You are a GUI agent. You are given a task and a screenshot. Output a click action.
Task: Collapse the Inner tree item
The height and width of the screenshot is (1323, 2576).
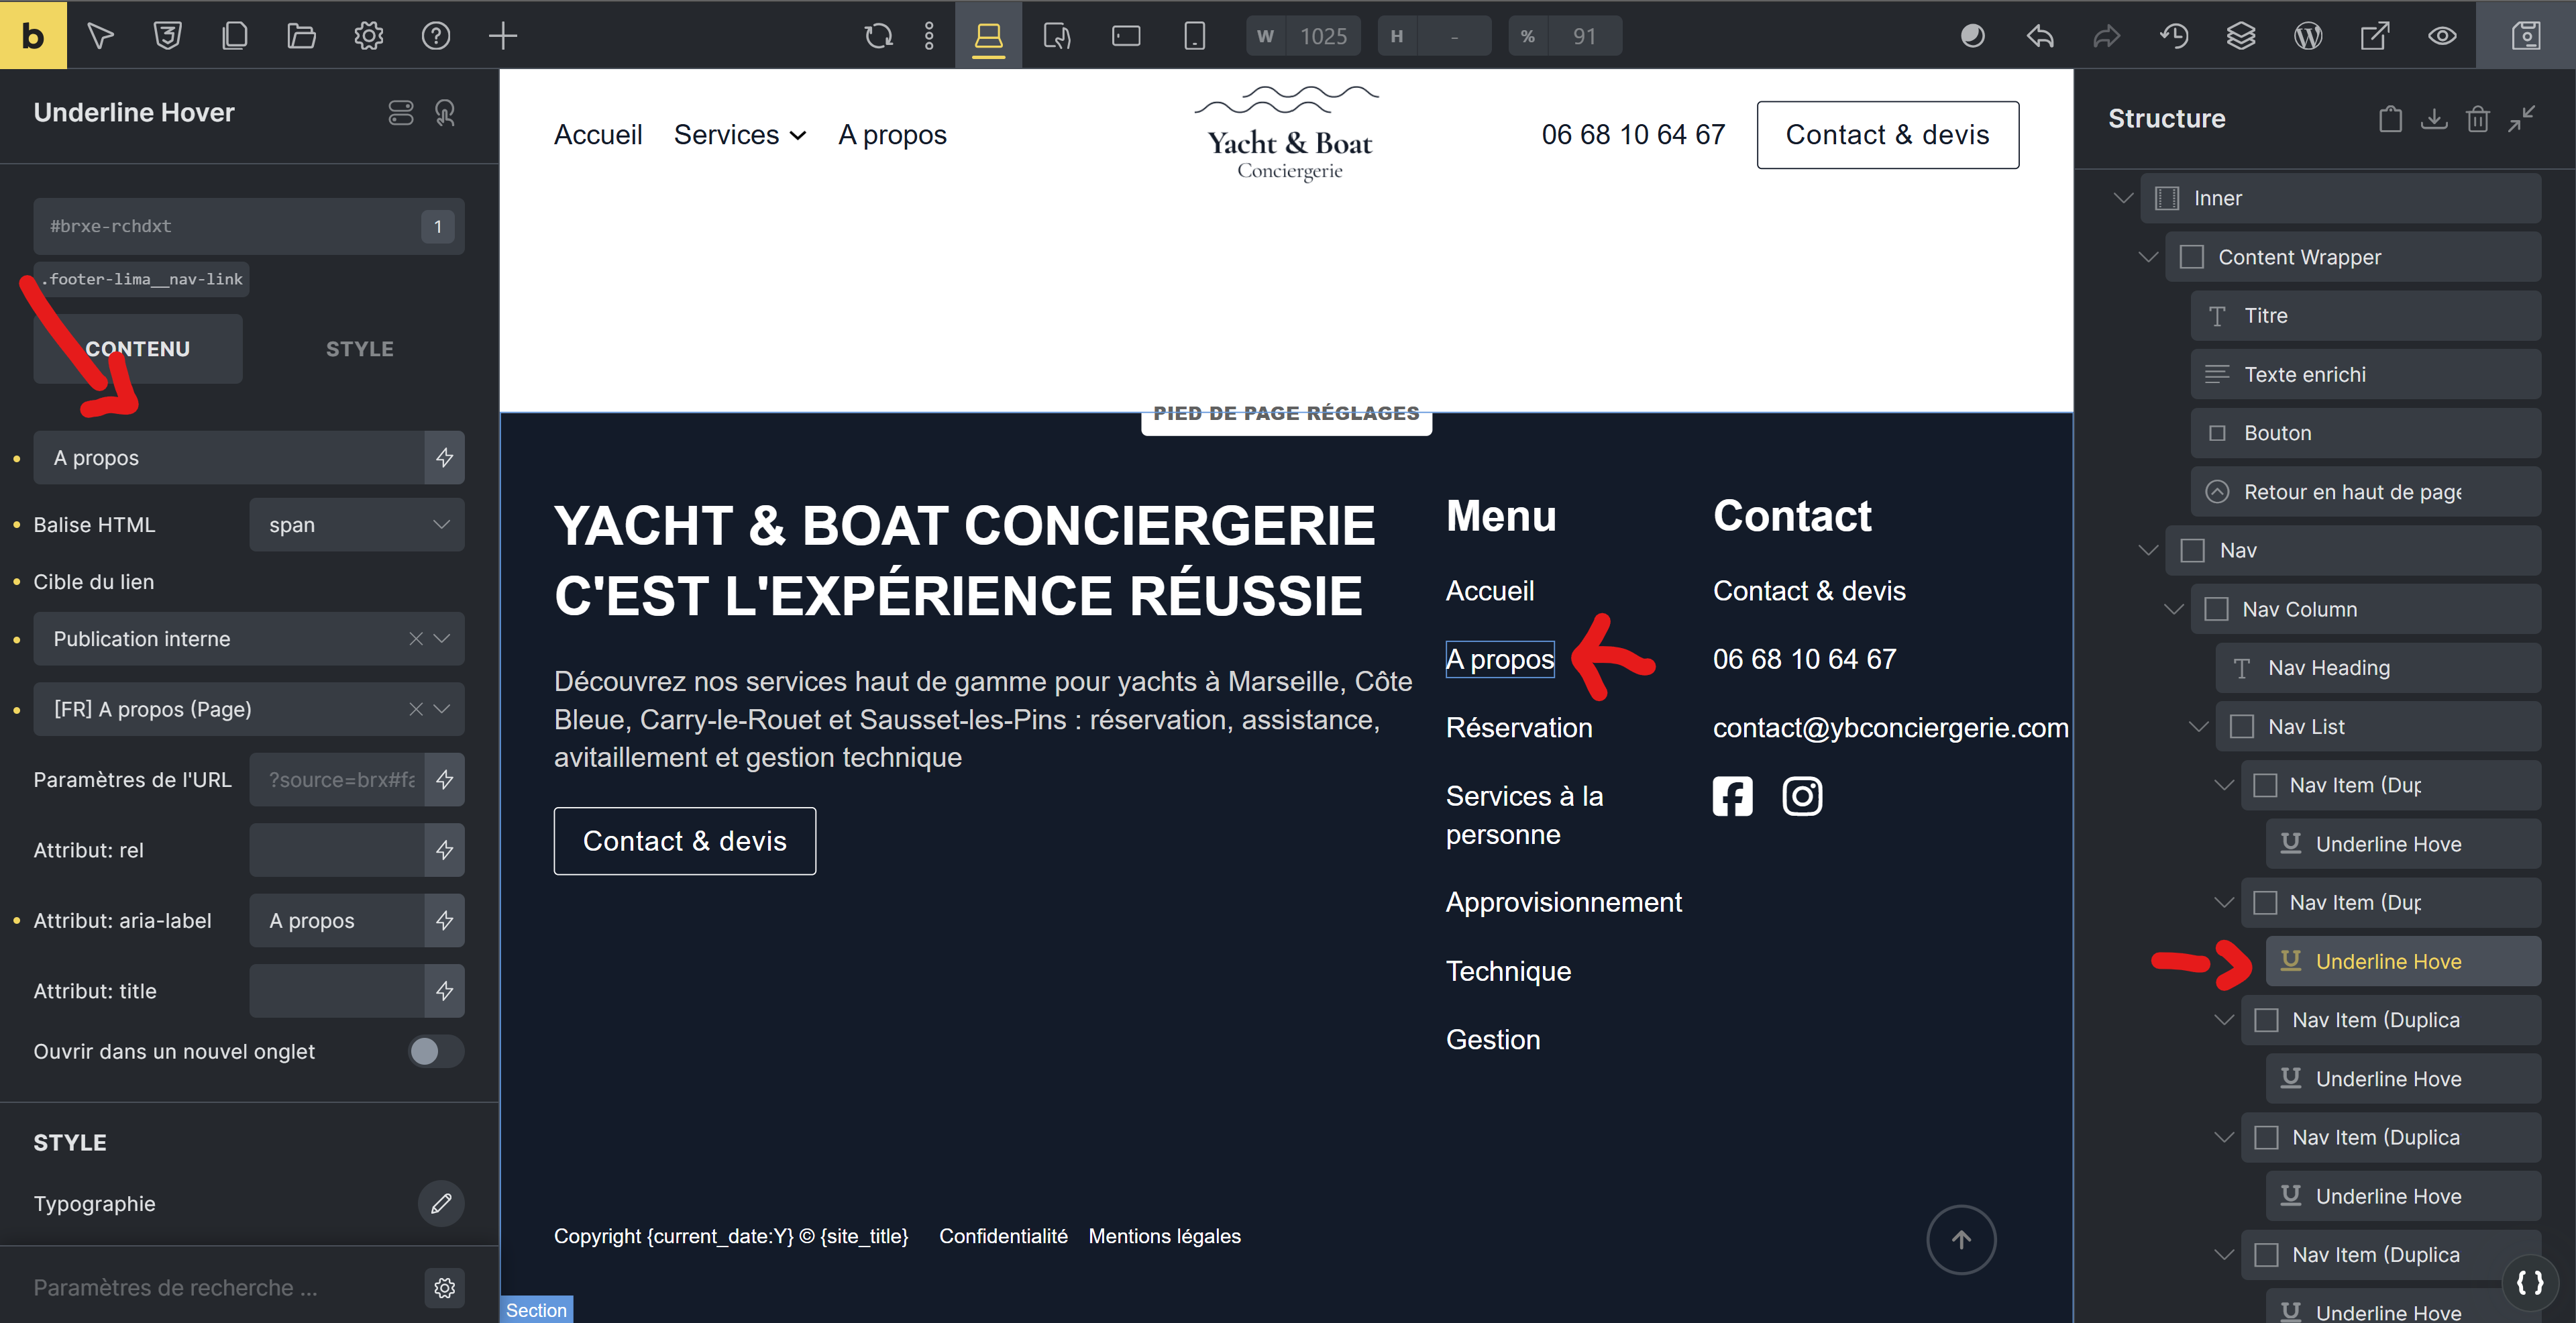tap(2123, 198)
